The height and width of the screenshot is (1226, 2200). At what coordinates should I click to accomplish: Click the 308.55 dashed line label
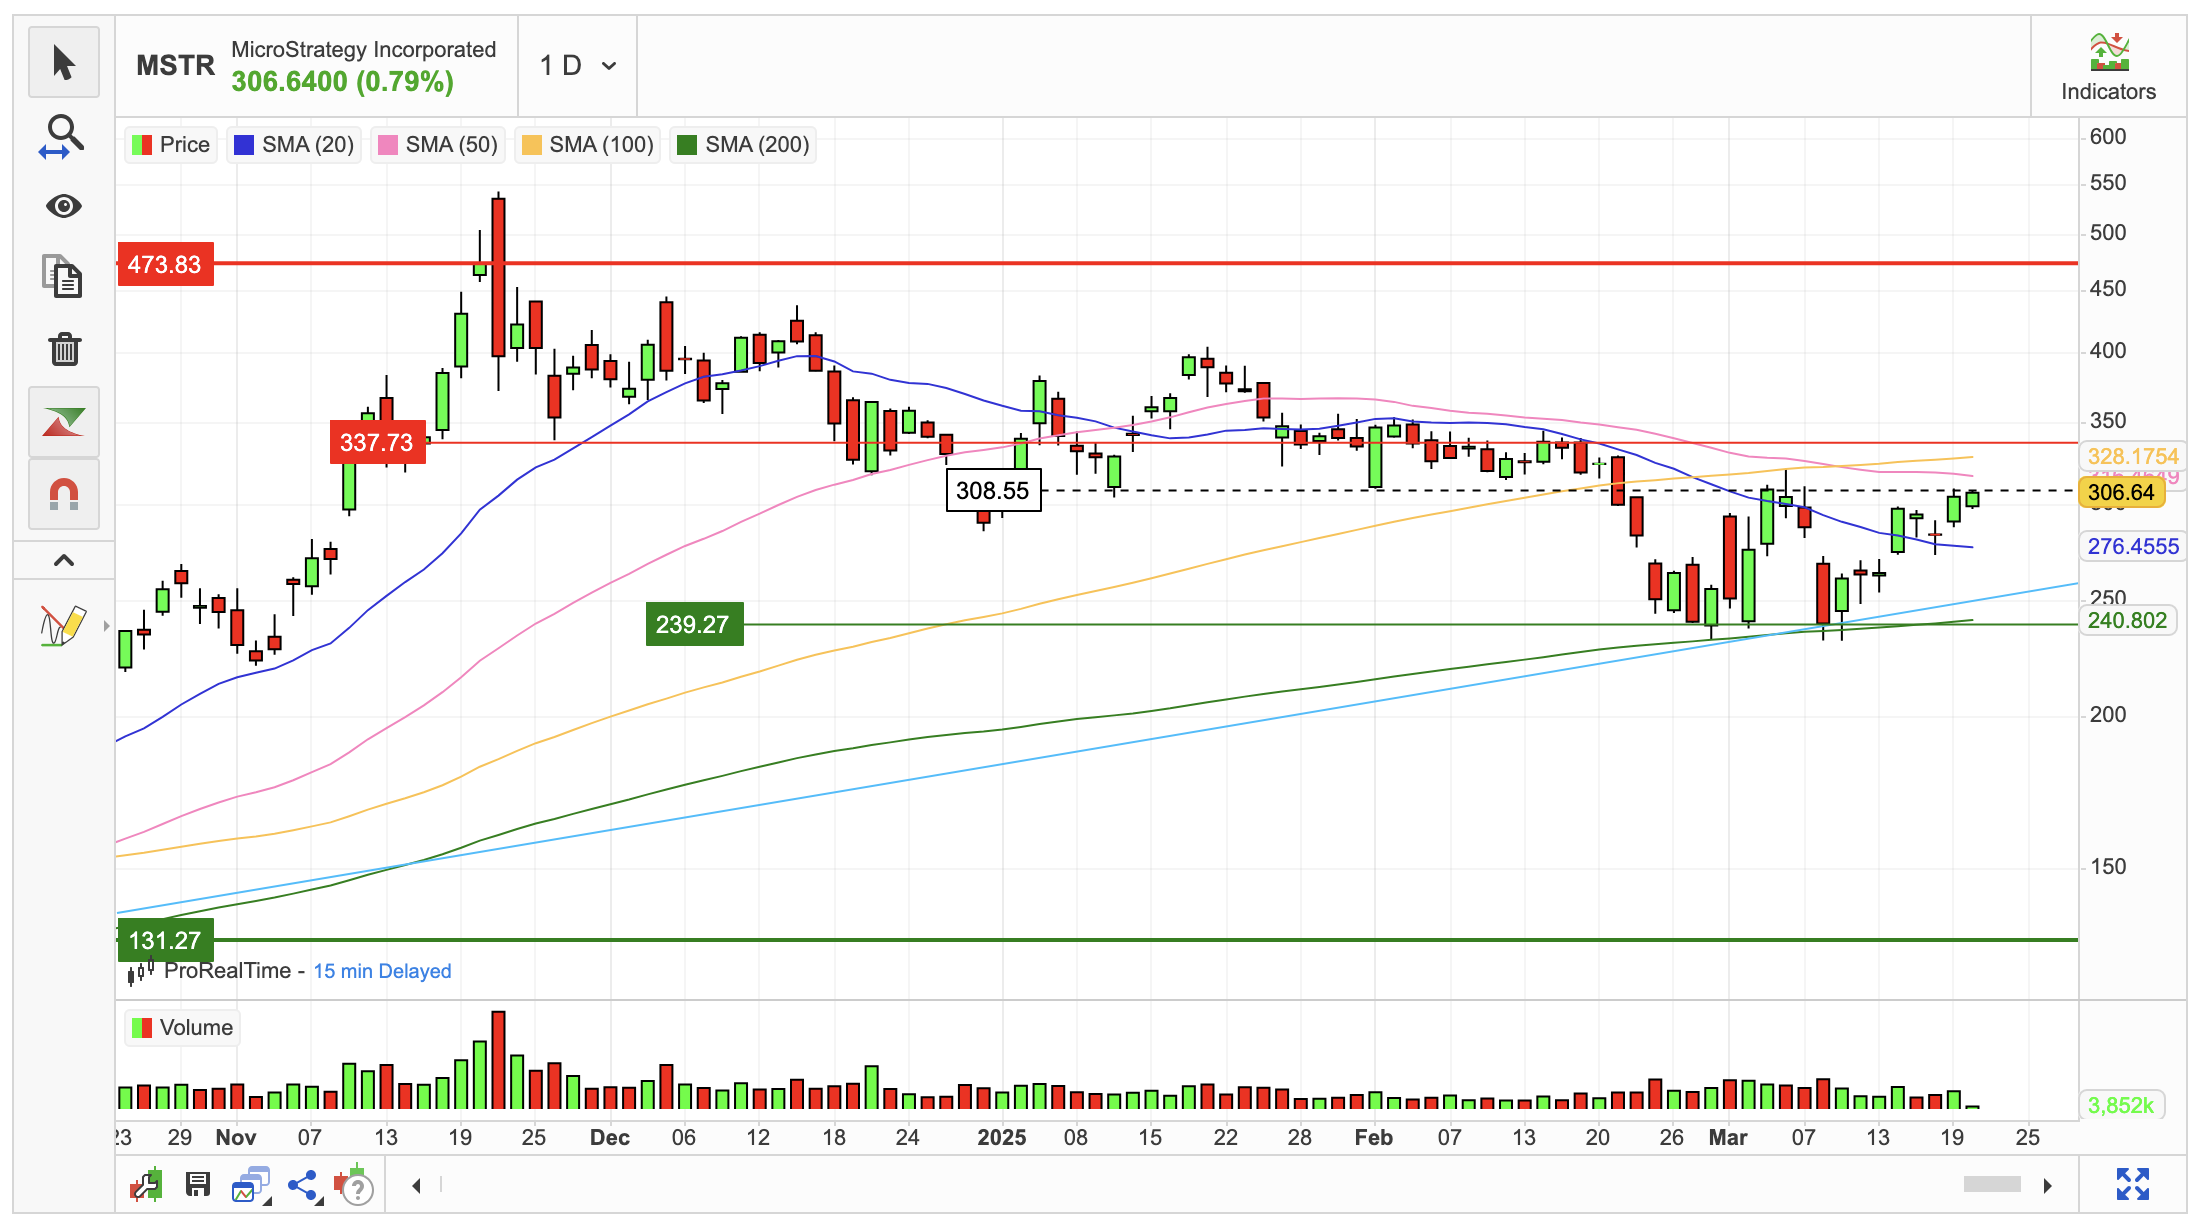pos(993,490)
